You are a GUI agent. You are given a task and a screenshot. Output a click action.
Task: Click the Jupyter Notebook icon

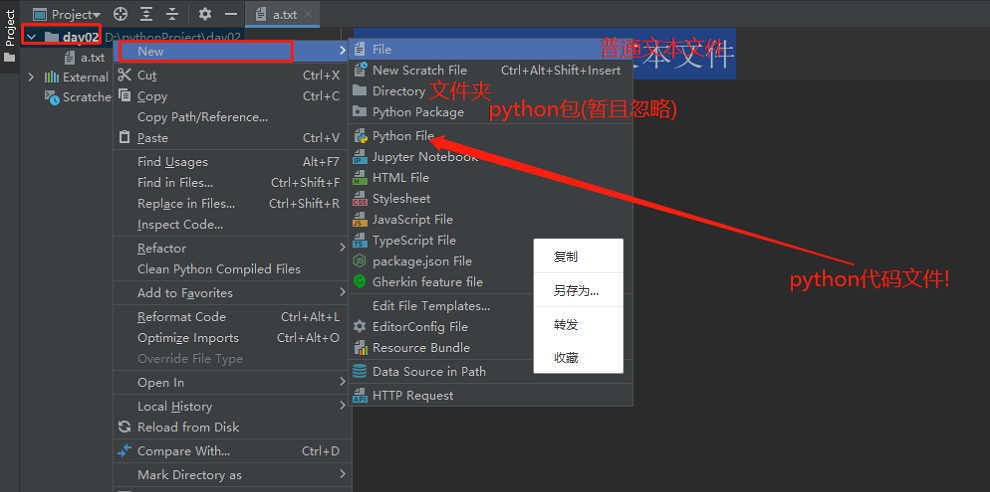[x=359, y=157]
